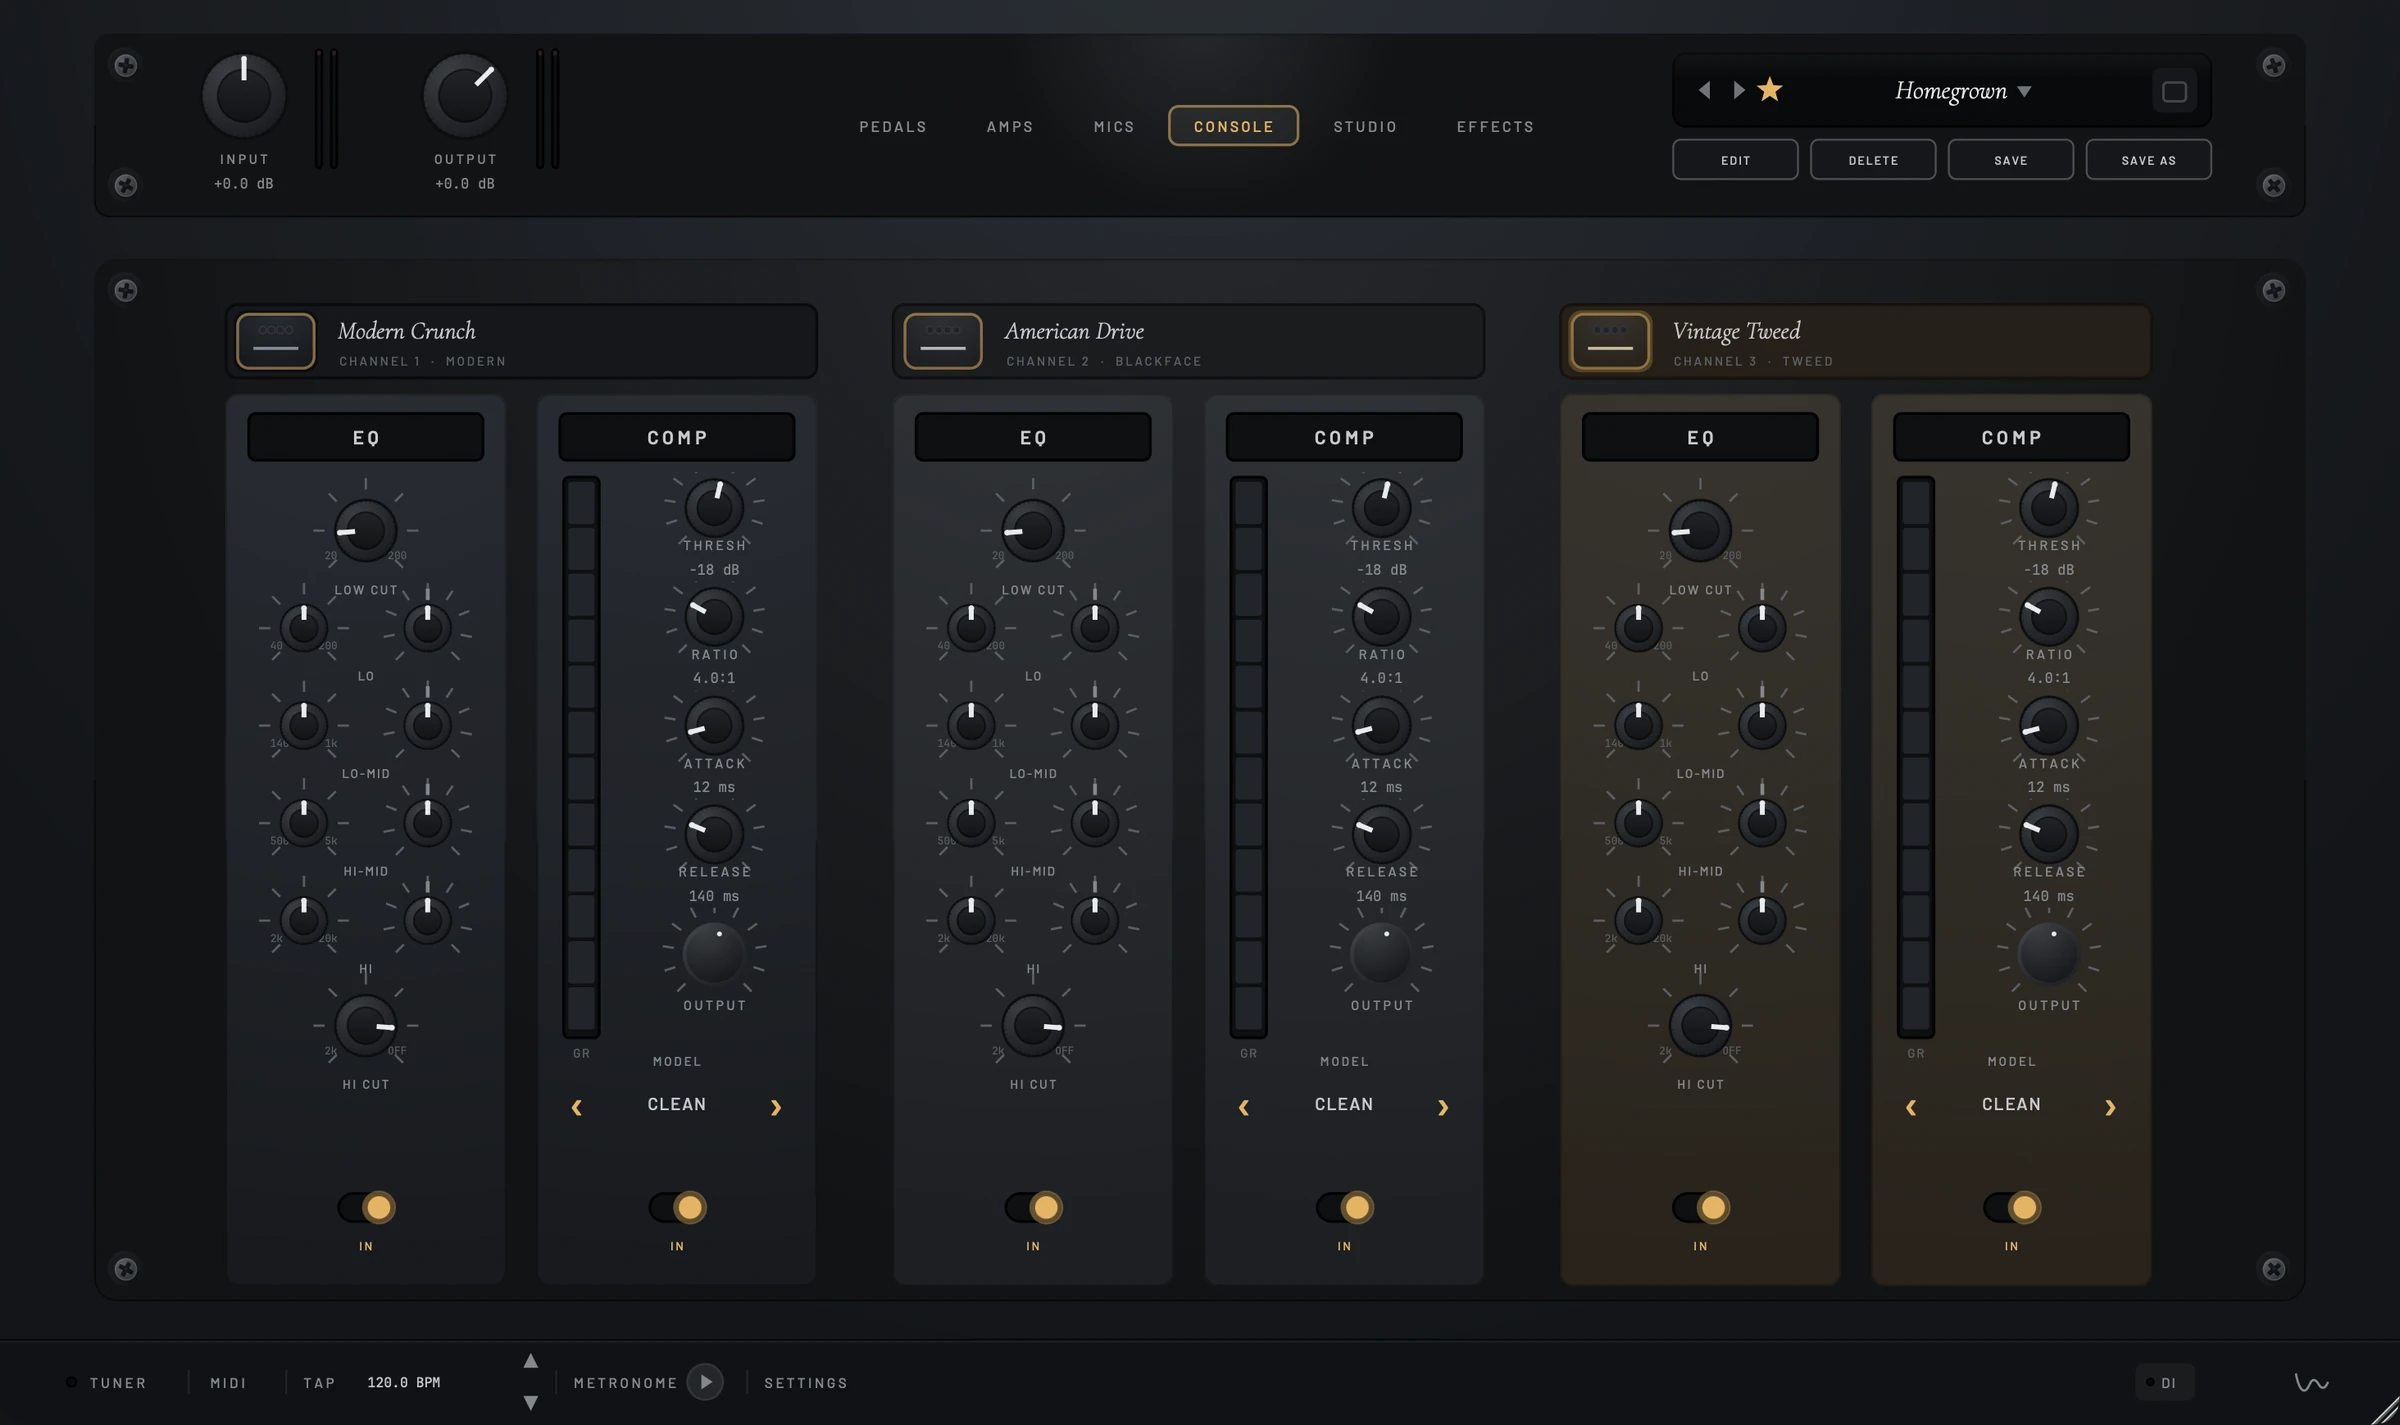Toggle the DI indicator button
The height and width of the screenshot is (1425, 2400).
pyautogui.click(x=2164, y=1382)
